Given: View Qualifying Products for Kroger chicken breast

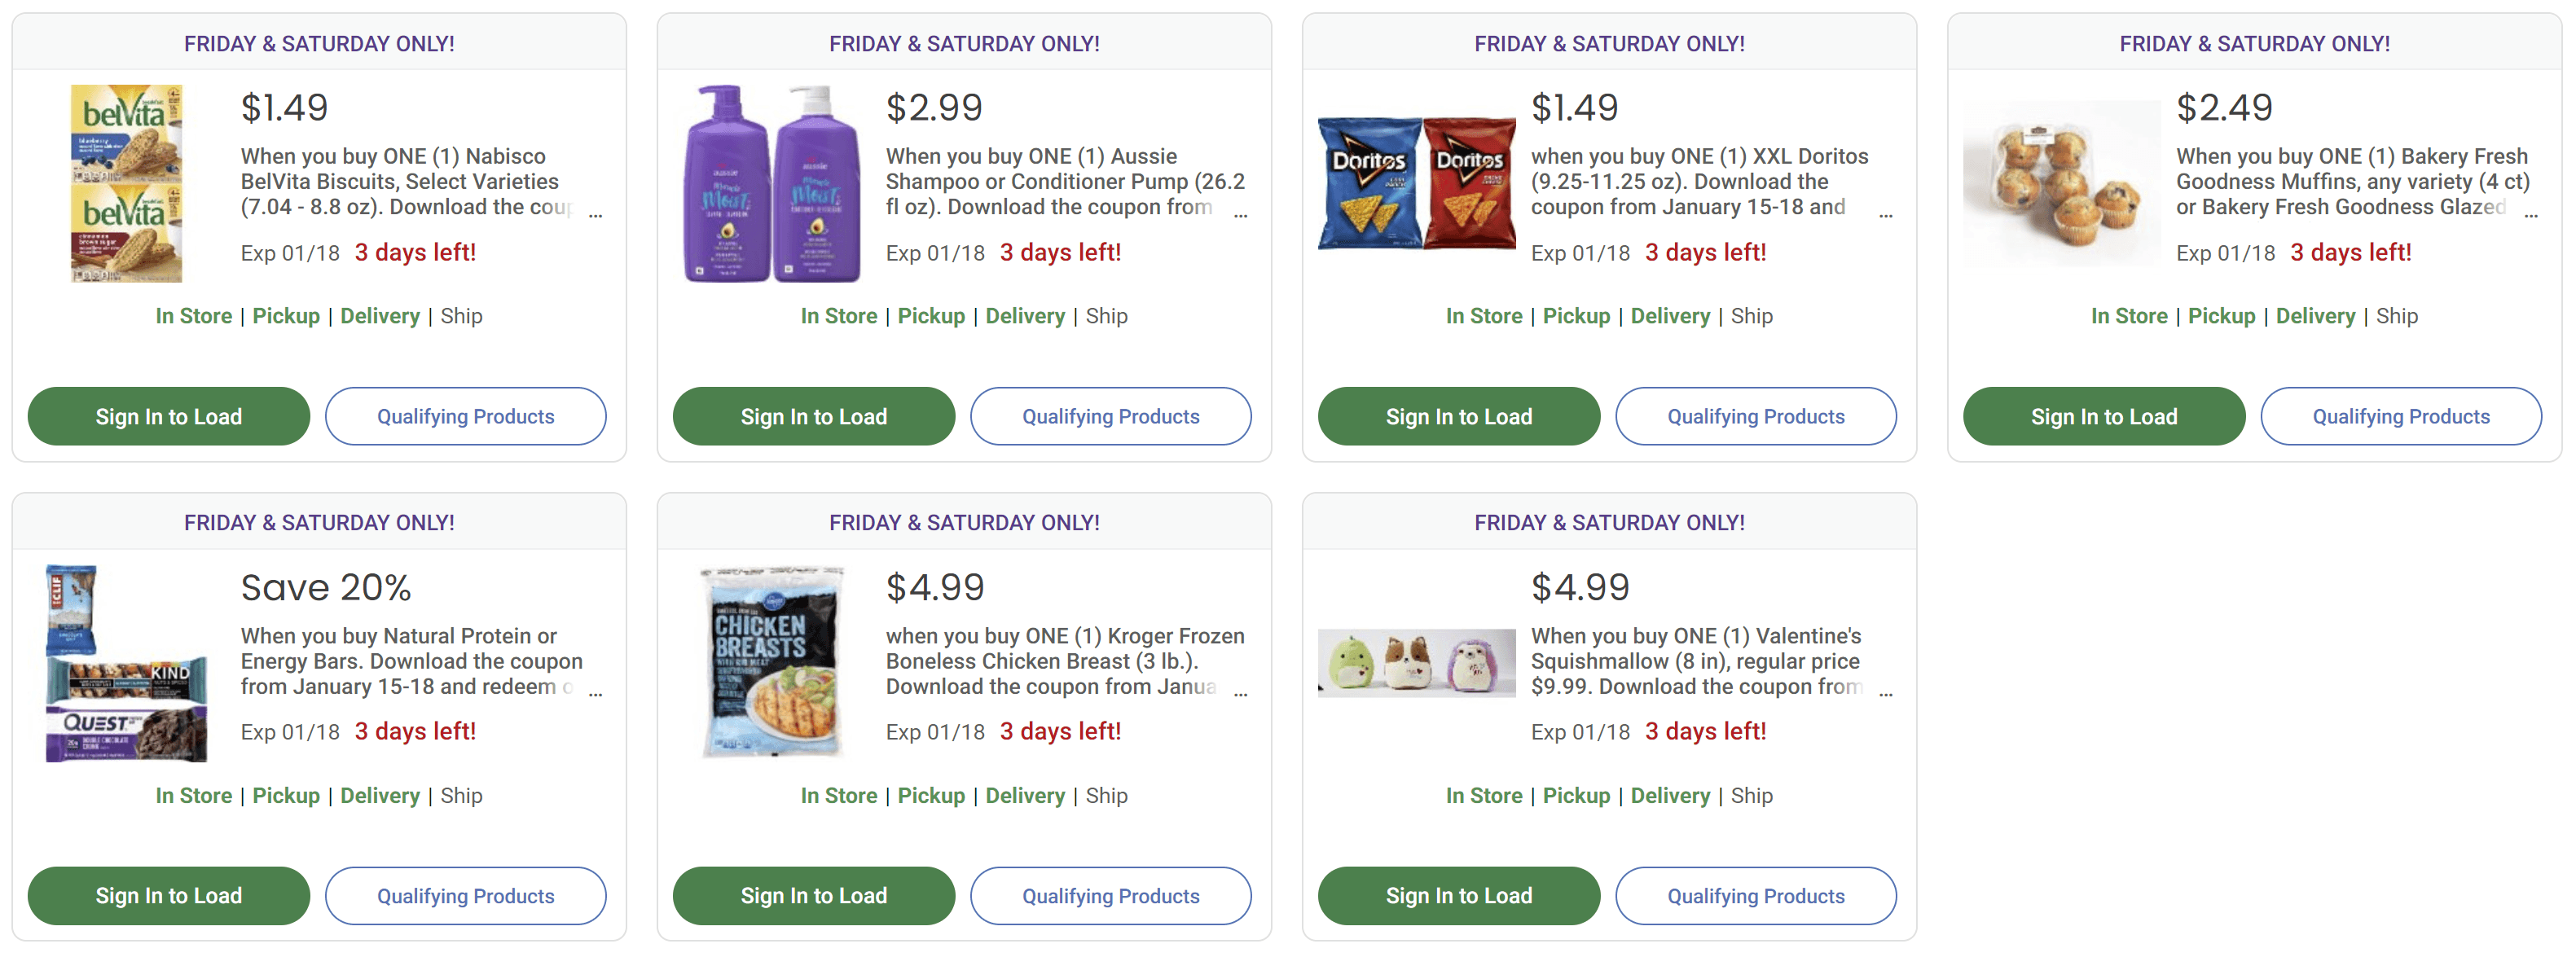Looking at the screenshot, I should (x=1110, y=895).
